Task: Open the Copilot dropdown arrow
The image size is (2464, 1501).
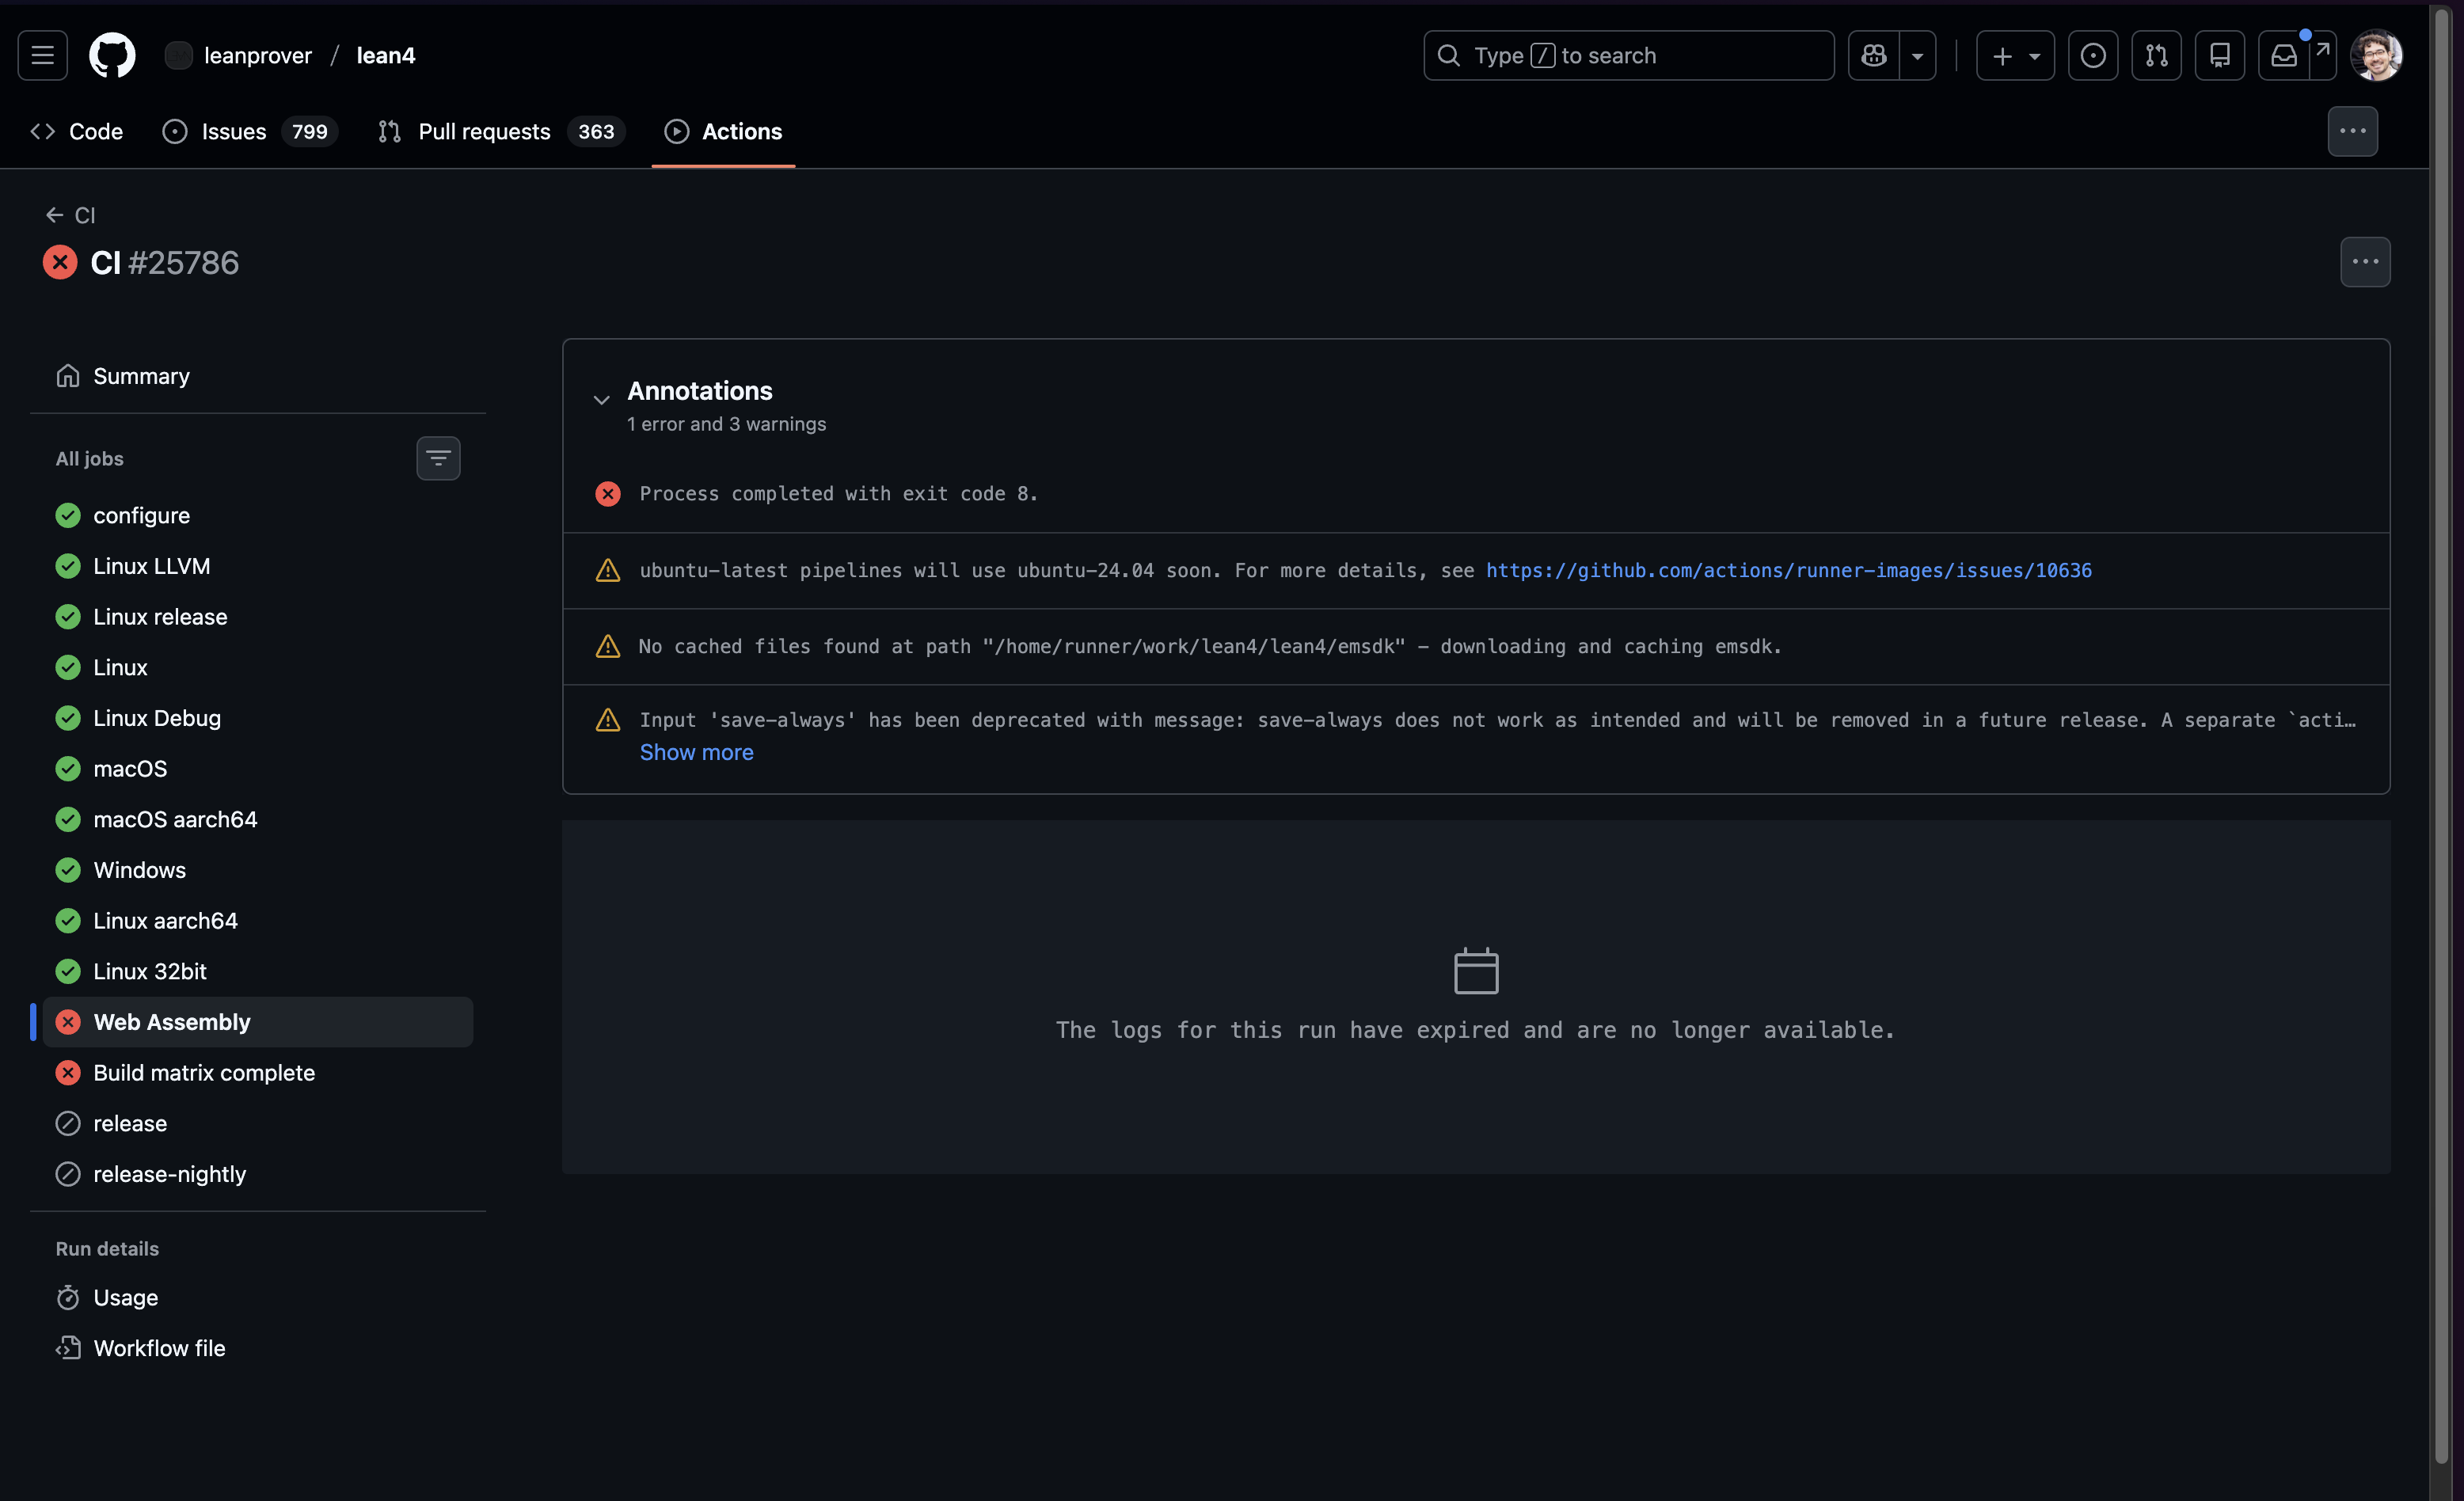Action: (x=1917, y=55)
